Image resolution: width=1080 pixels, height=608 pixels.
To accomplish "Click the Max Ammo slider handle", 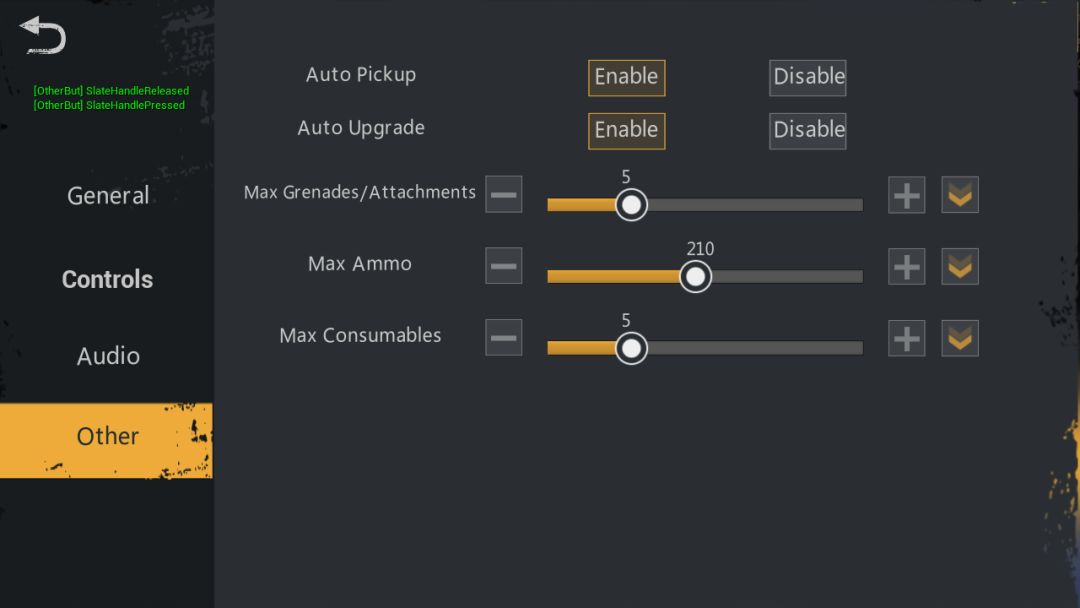I will click(695, 276).
